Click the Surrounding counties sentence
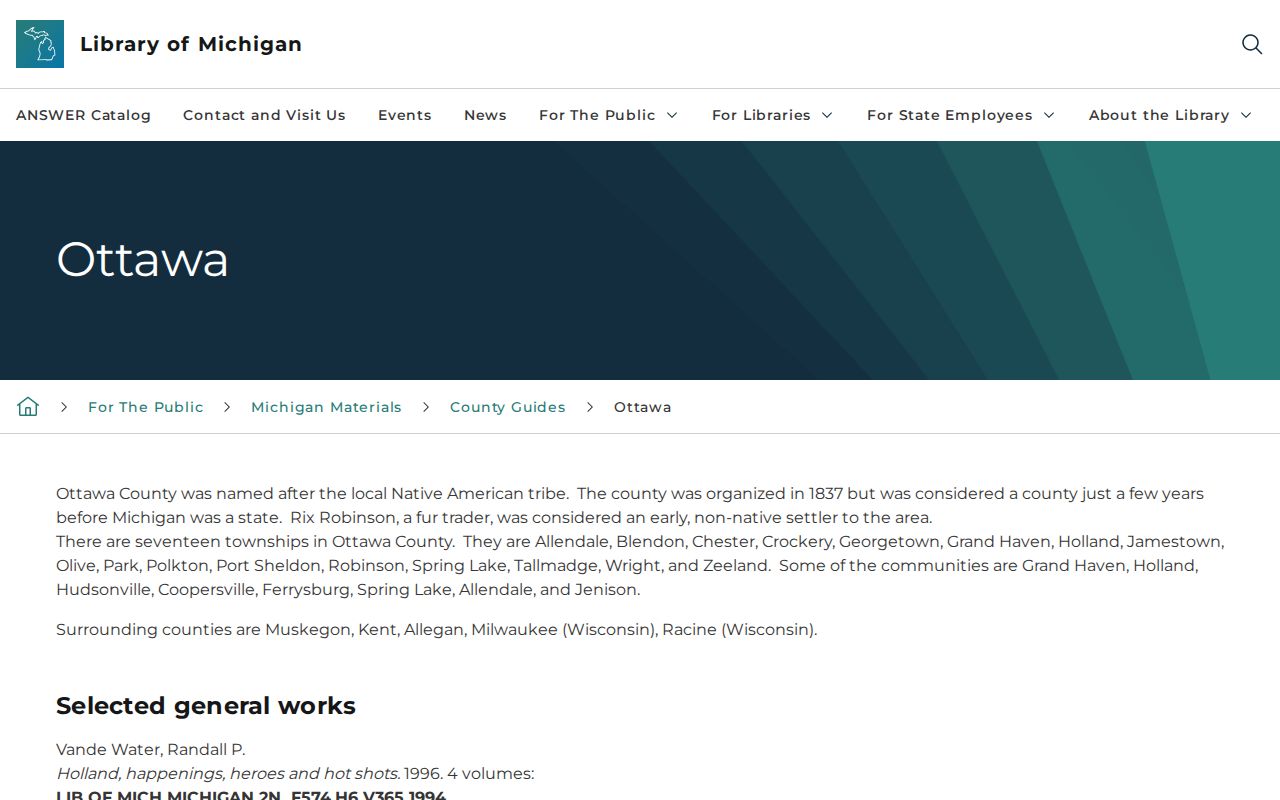Viewport: 1280px width, 800px height. 436,630
